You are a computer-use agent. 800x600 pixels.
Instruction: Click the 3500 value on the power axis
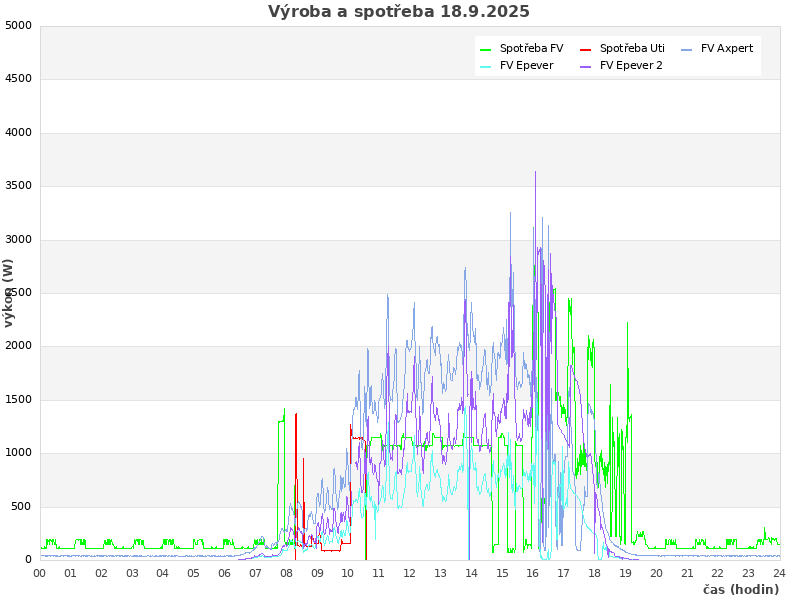18,186
